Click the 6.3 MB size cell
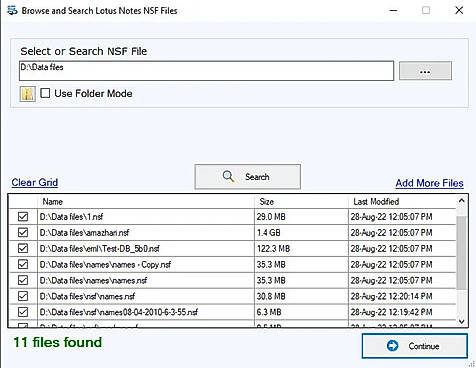Screen dimensions: 476x368 click(x=301, y=312)
